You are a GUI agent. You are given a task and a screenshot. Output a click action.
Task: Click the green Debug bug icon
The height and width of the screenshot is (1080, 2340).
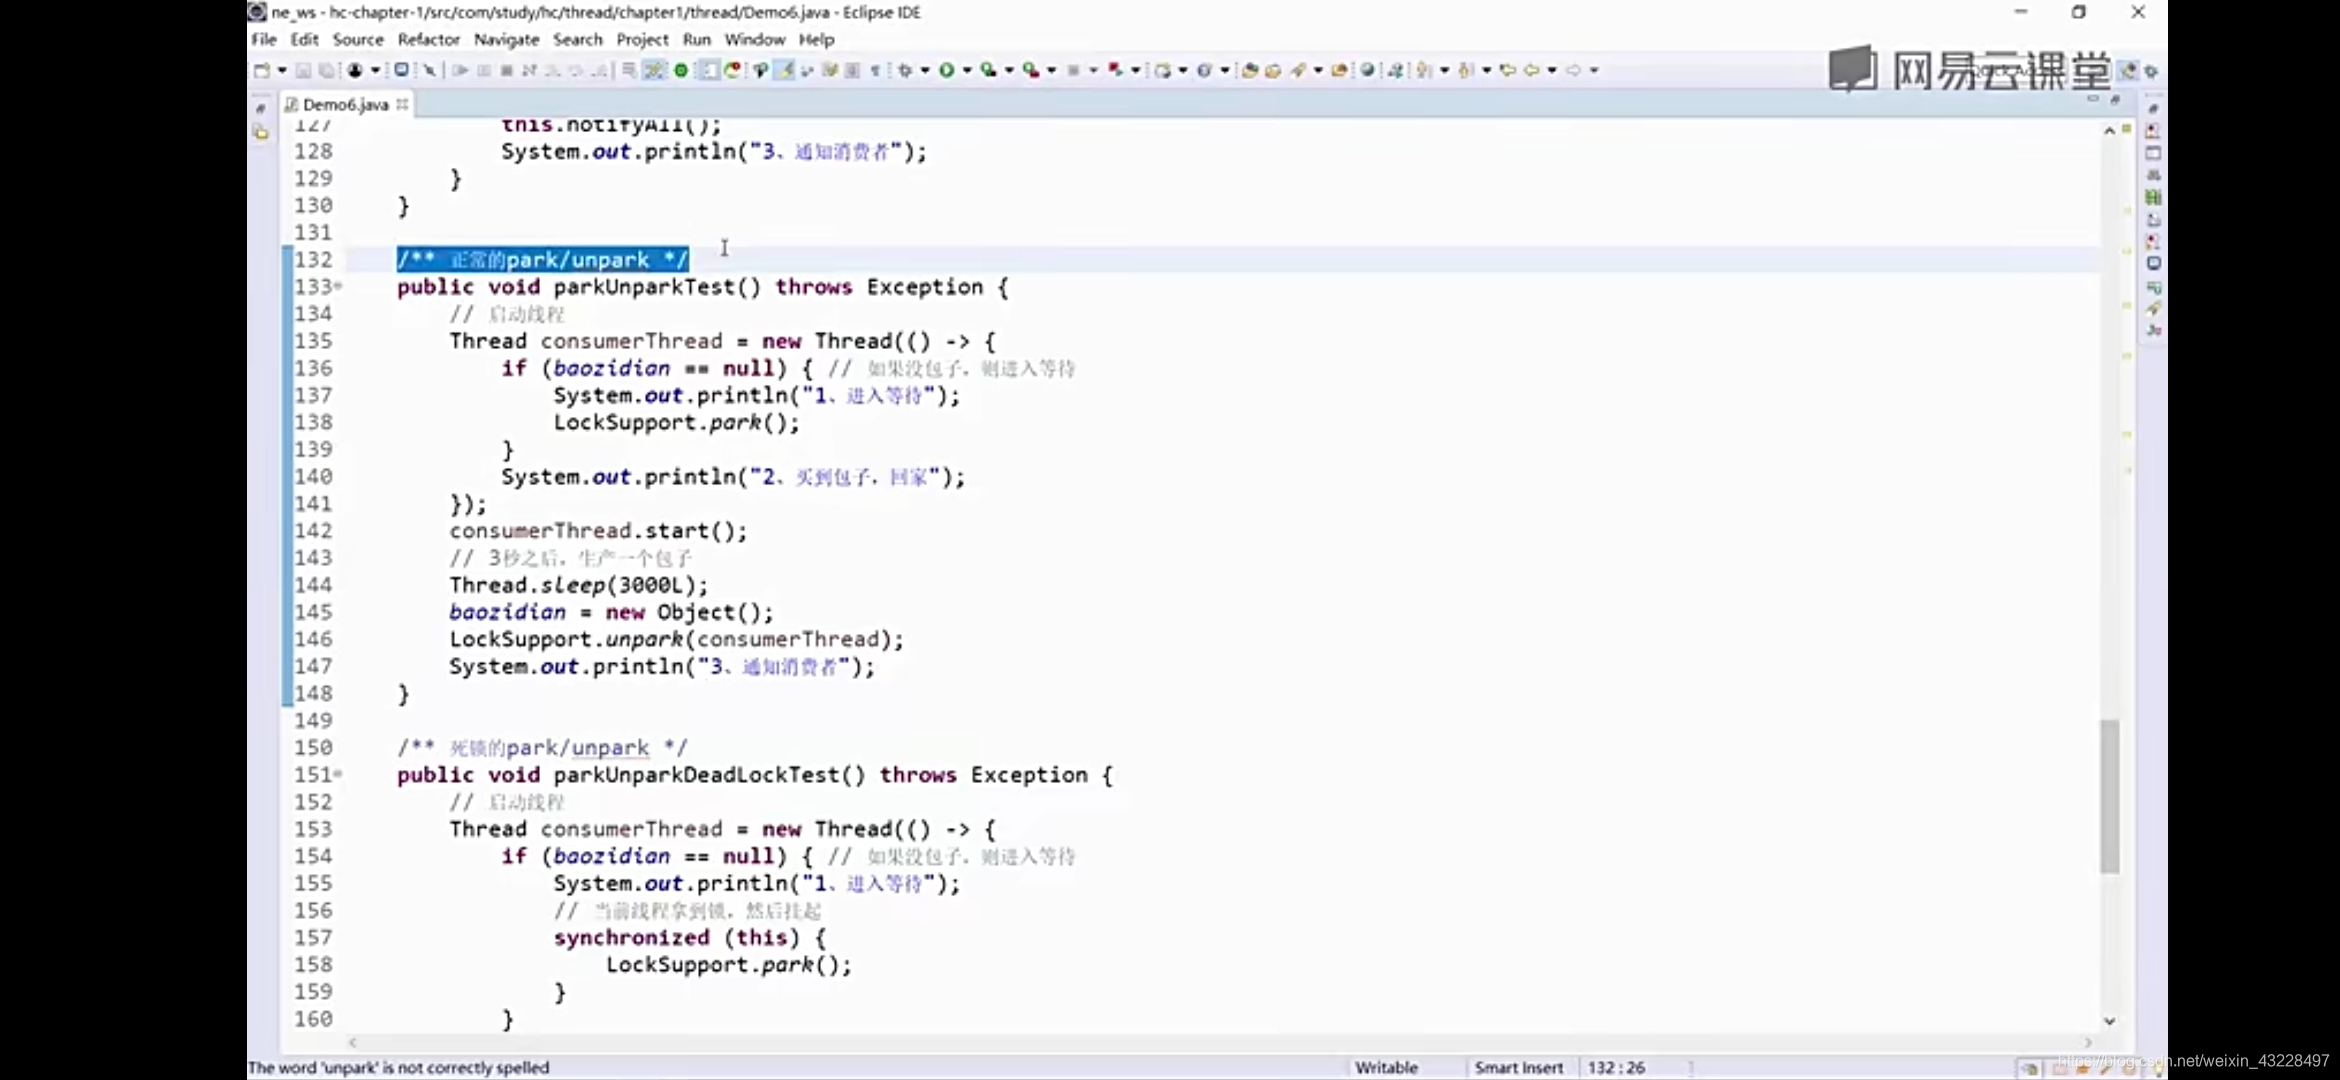[904, 70]
